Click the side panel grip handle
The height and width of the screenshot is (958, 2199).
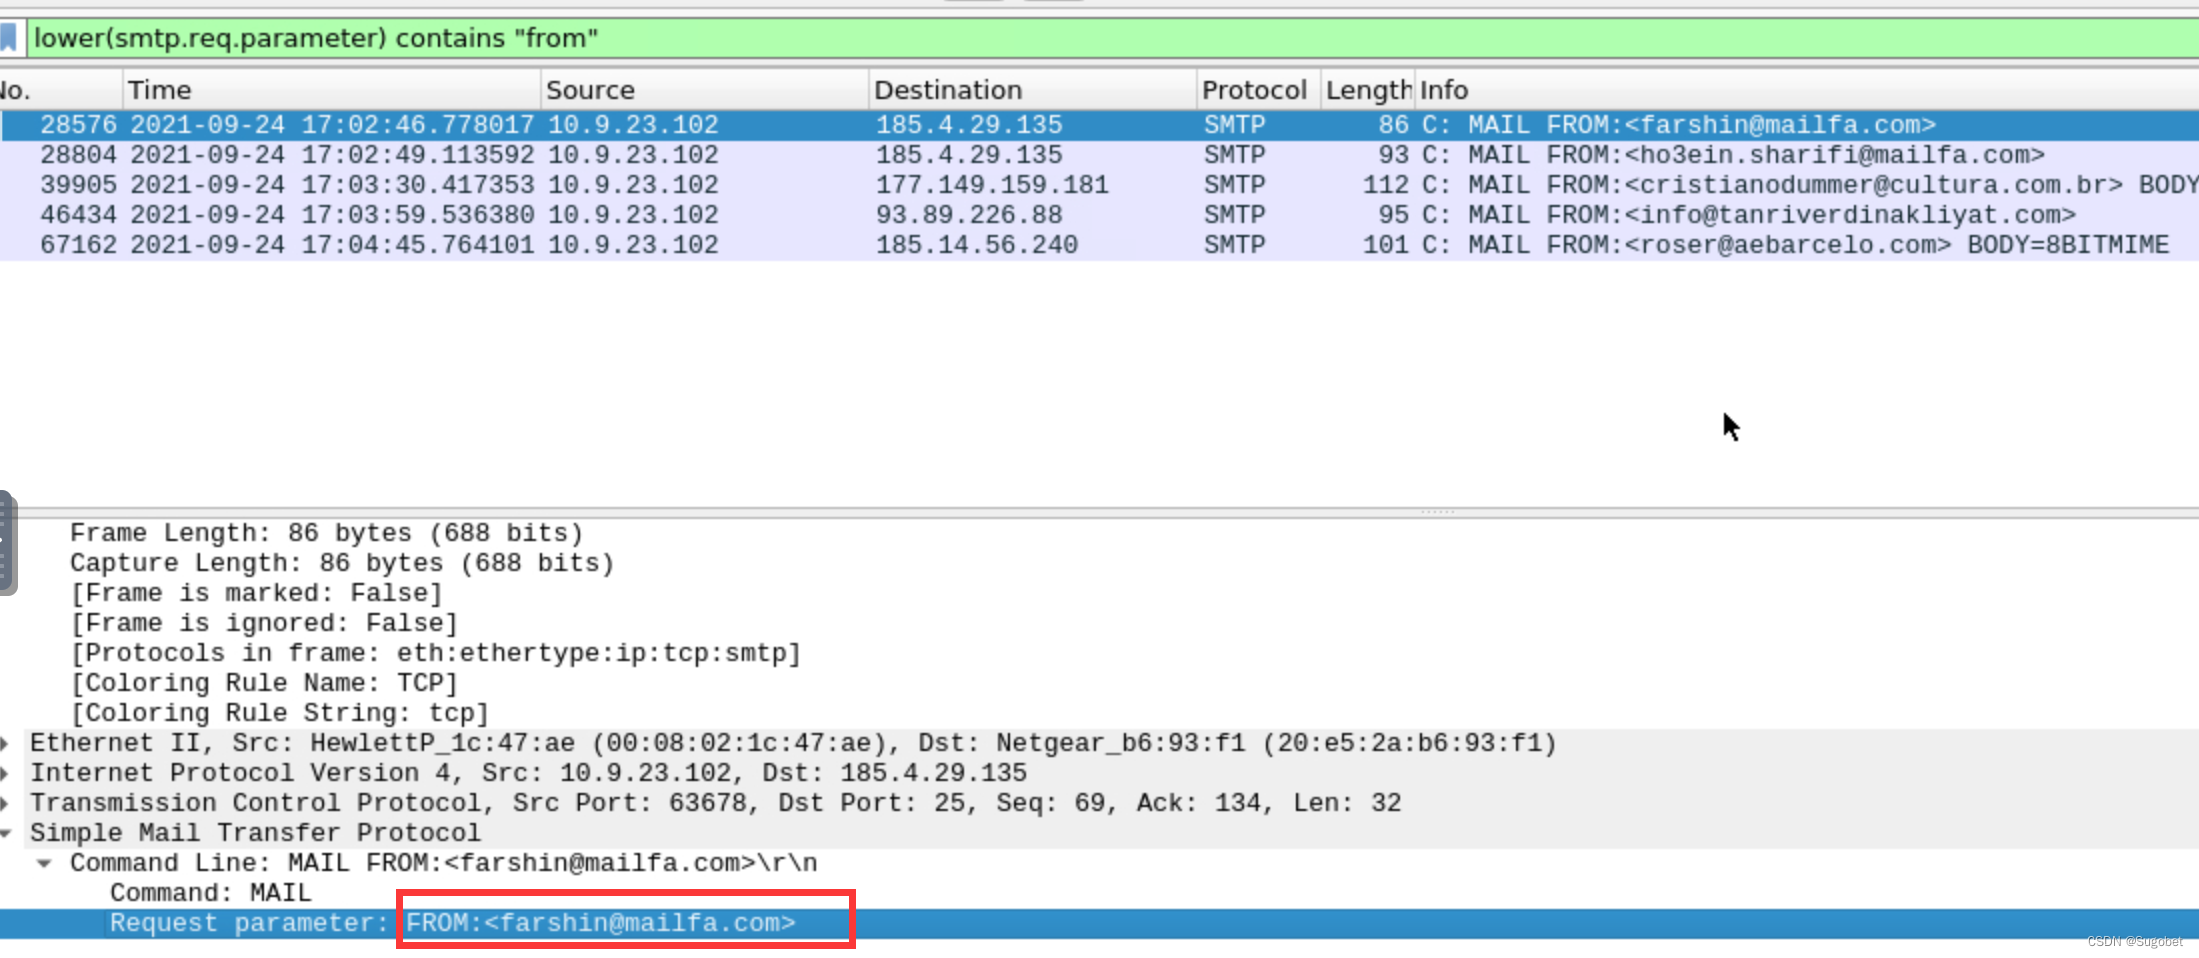[6, 543]
